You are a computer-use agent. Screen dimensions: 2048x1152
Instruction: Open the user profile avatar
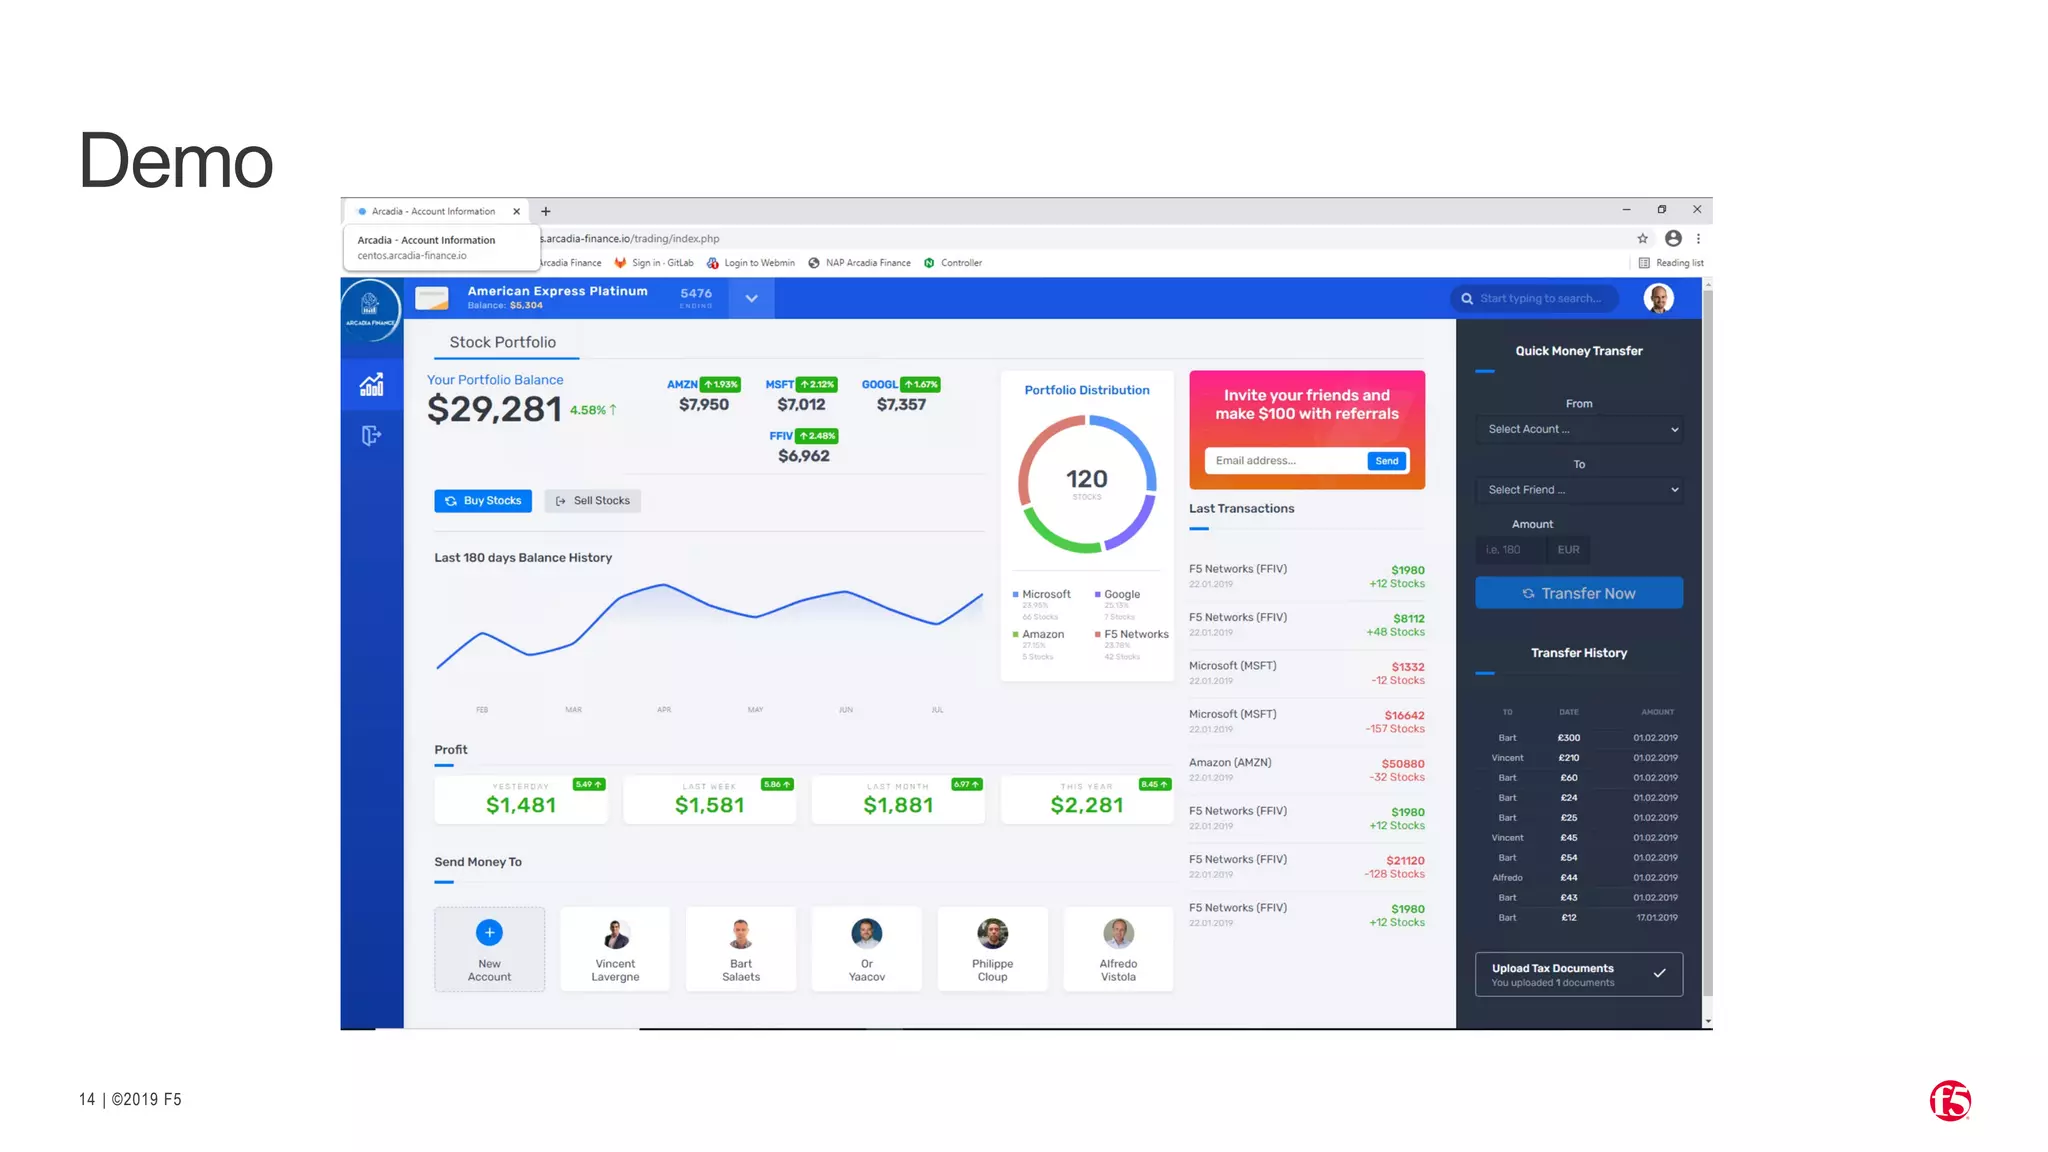pos(1658,298)
